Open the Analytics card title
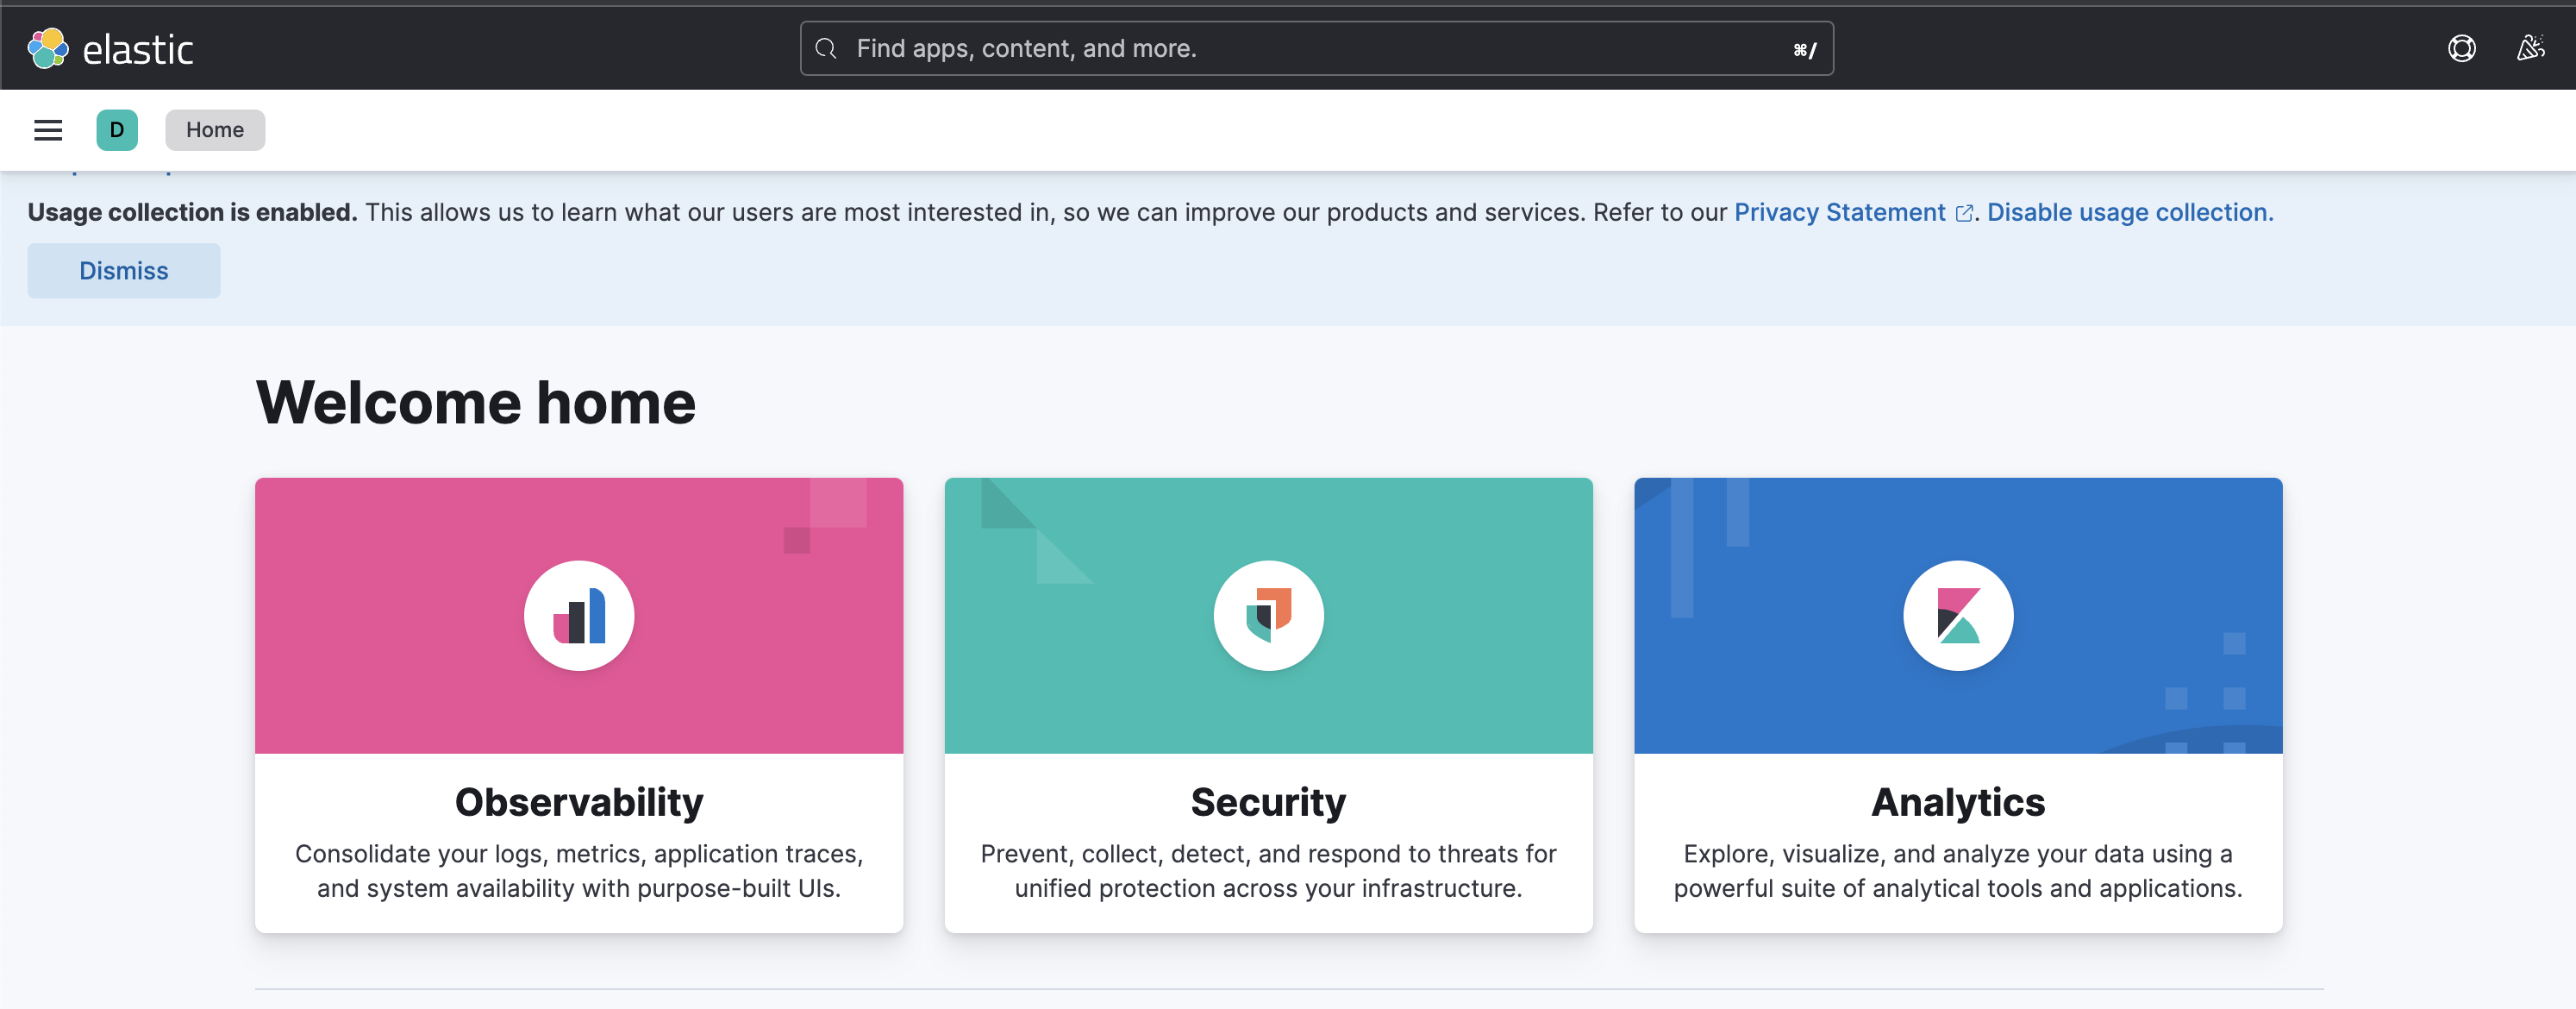 (1958, 802)
